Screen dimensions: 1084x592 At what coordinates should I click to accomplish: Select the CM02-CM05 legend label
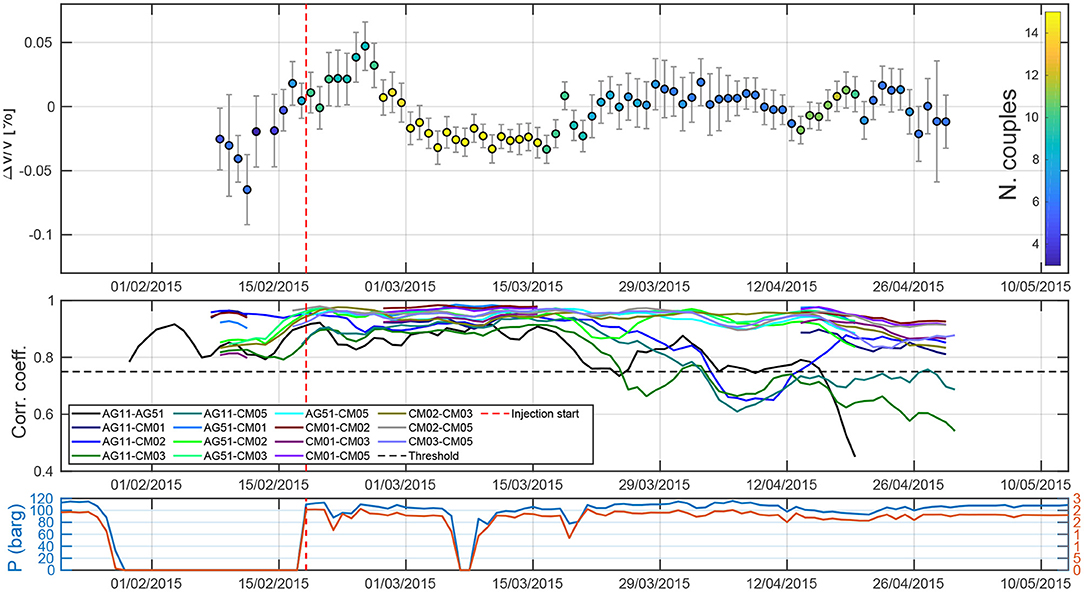coord(442,428)
